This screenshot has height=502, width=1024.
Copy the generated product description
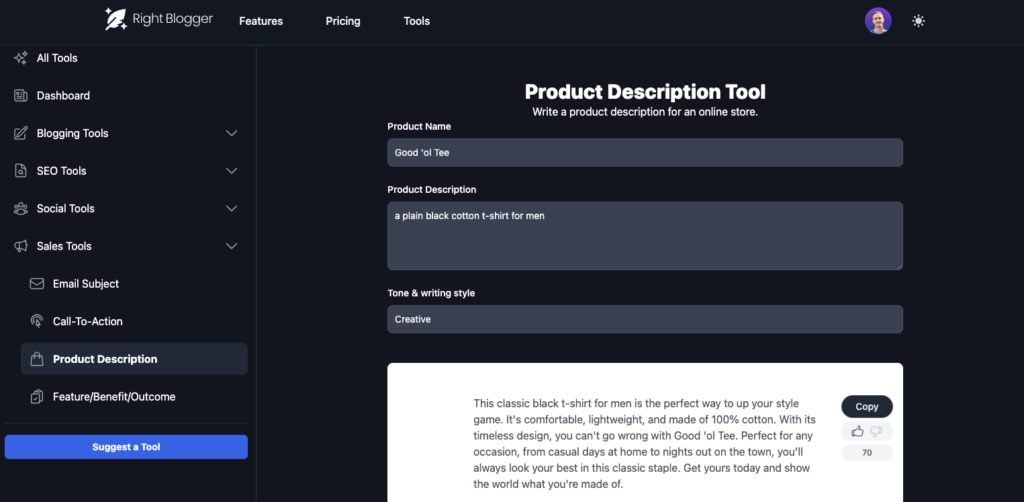click(x=866, y=406)
